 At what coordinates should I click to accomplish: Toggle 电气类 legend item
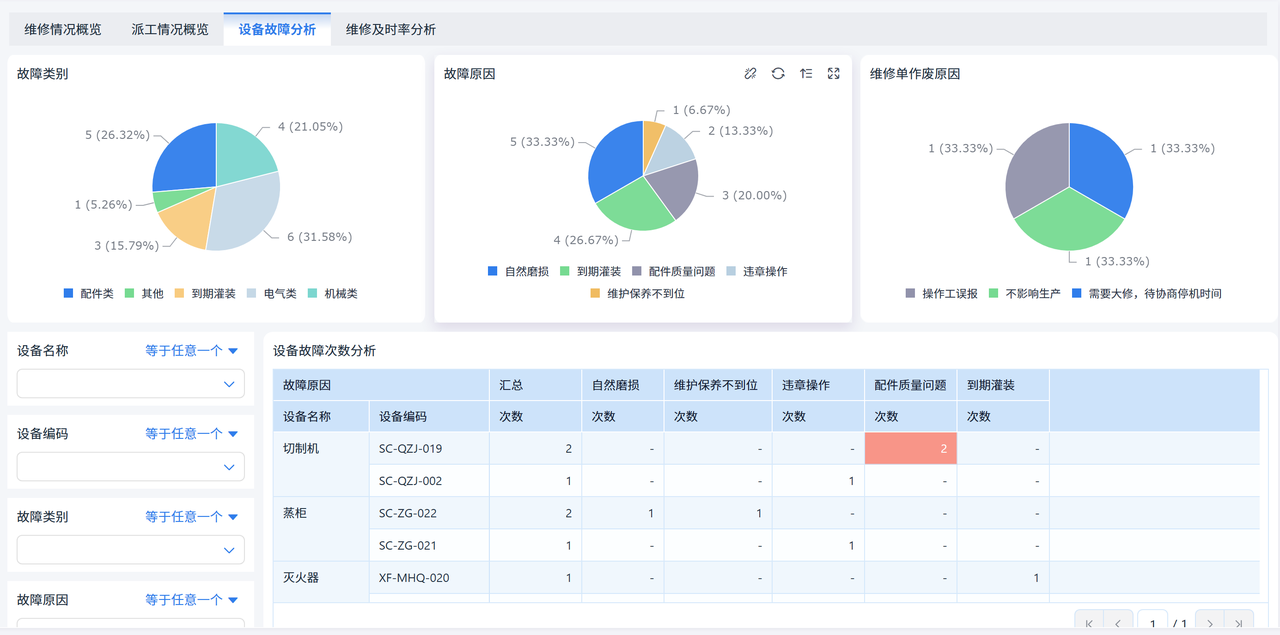pyautogui.click(x=271, y=293)
